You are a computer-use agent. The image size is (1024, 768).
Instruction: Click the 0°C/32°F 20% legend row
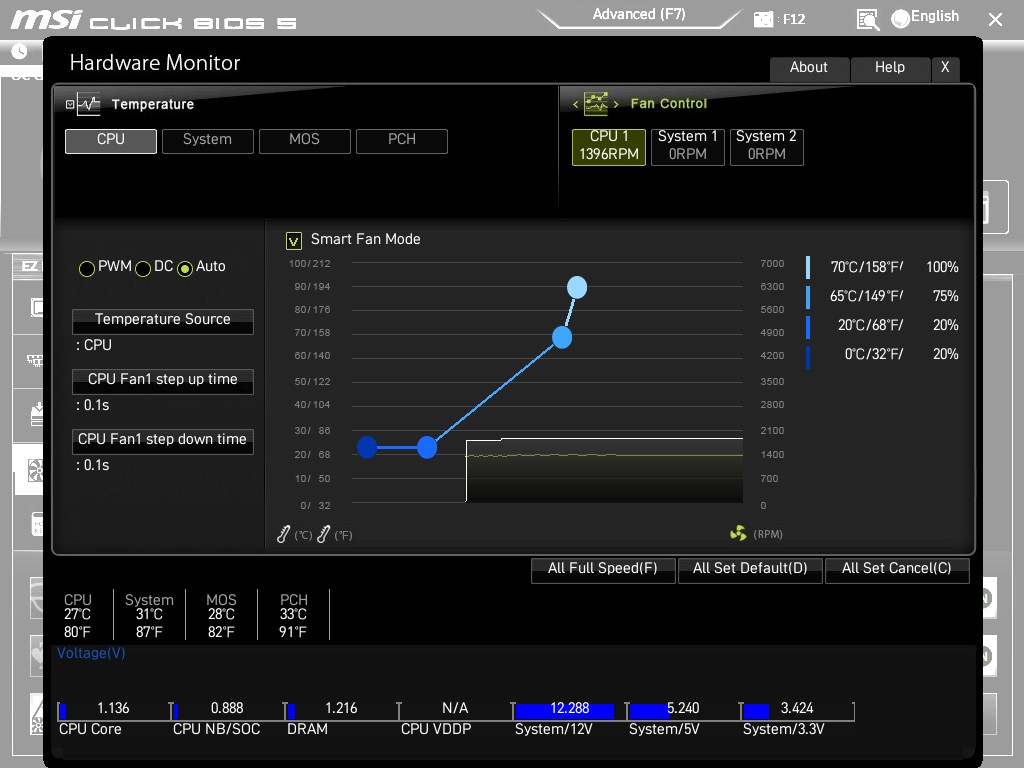point(883,354)
